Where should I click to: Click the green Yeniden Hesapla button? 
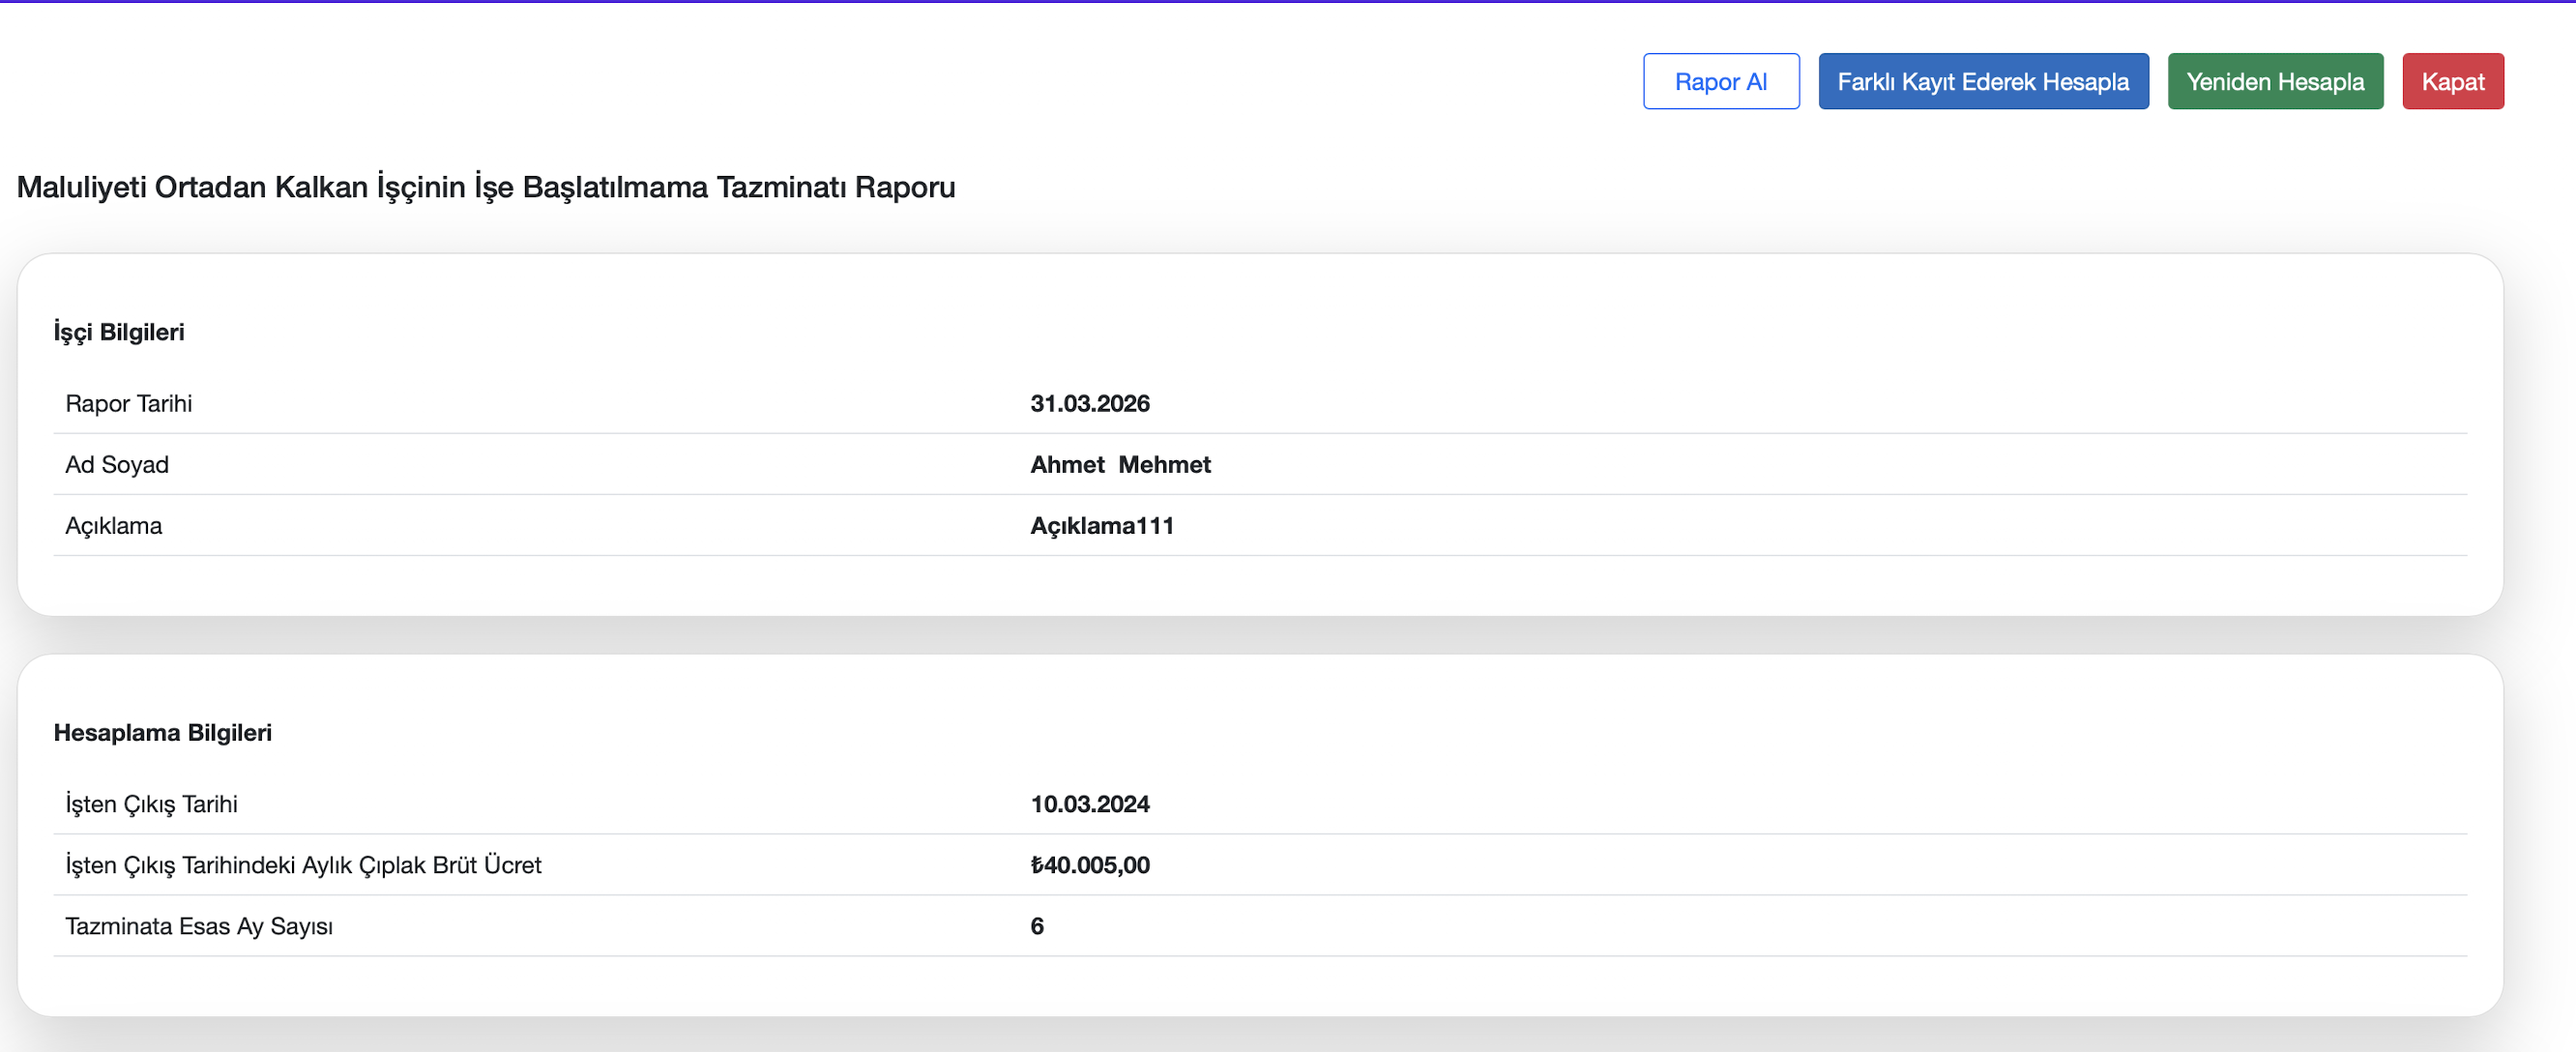click(2274, 82)
